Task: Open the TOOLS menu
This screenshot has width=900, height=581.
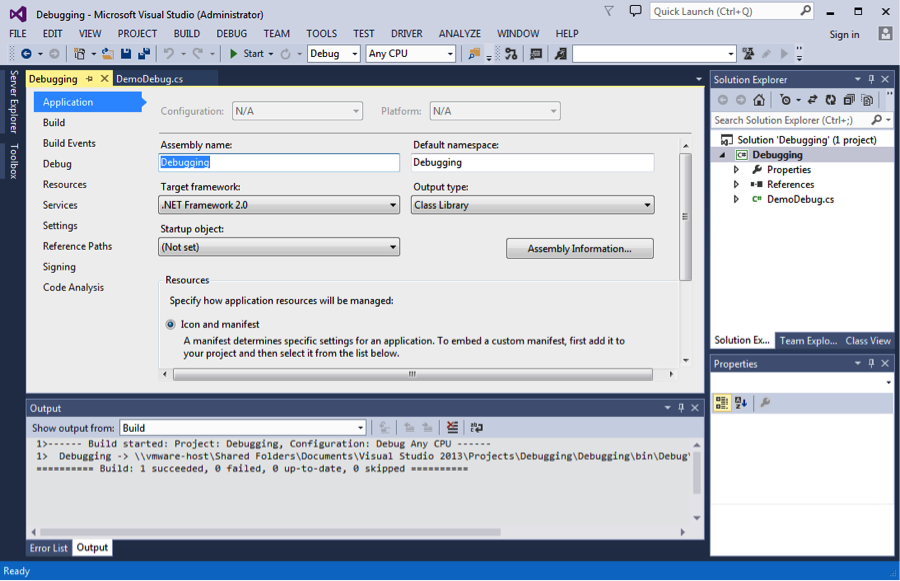Action: [x=321, y=33]
